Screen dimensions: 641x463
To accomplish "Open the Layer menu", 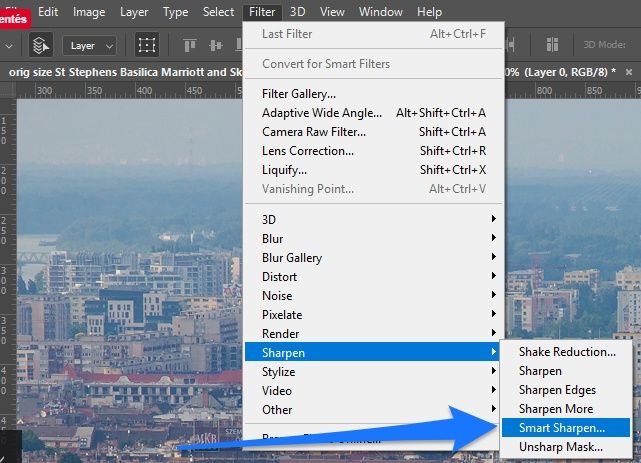I will coord(134,12).
